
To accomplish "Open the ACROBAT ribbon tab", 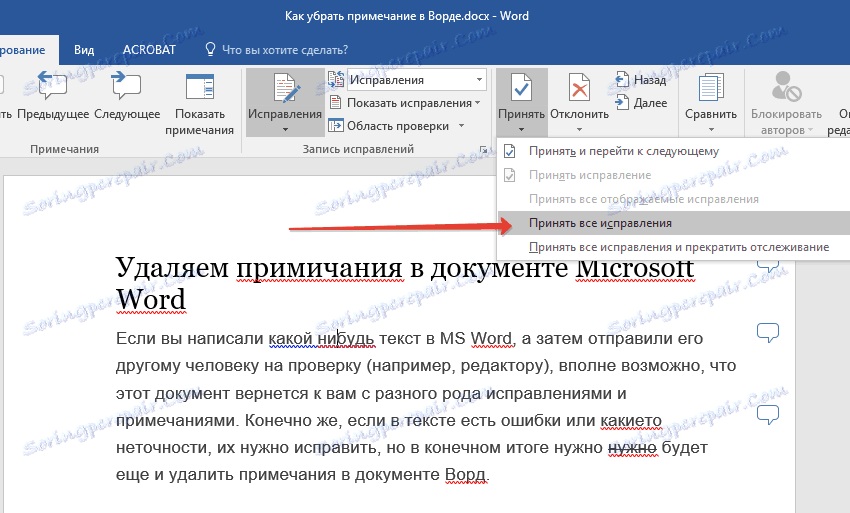I will (149, 50).
